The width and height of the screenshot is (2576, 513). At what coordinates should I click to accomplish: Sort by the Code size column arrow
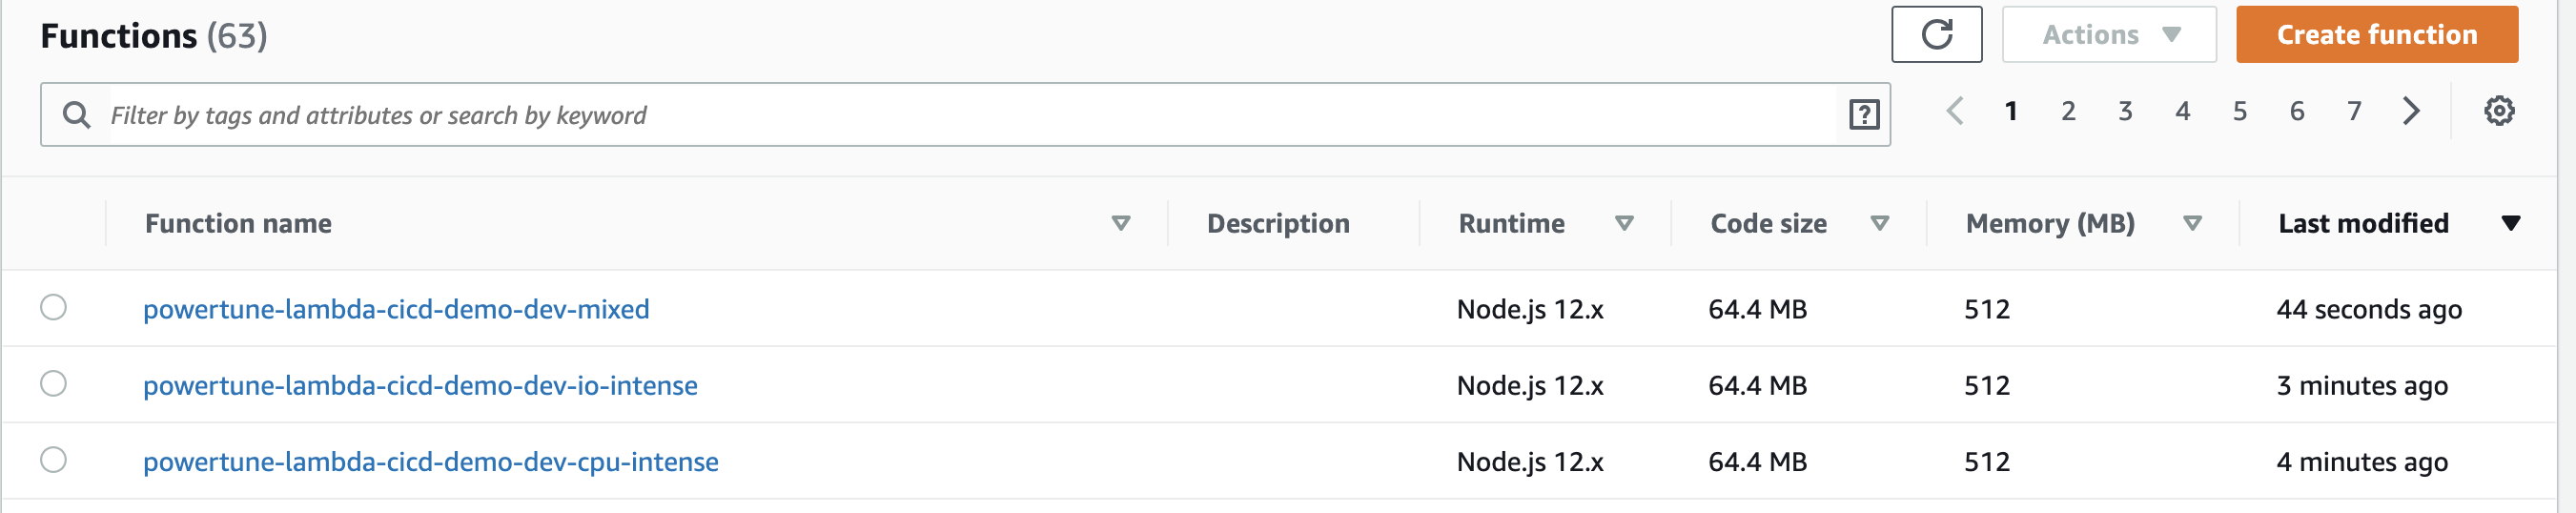(x=1879, y=224)
